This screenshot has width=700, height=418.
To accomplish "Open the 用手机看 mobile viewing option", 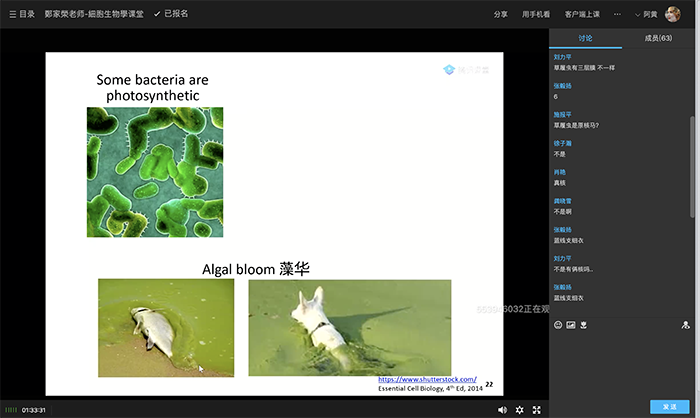I will [535, 14].
